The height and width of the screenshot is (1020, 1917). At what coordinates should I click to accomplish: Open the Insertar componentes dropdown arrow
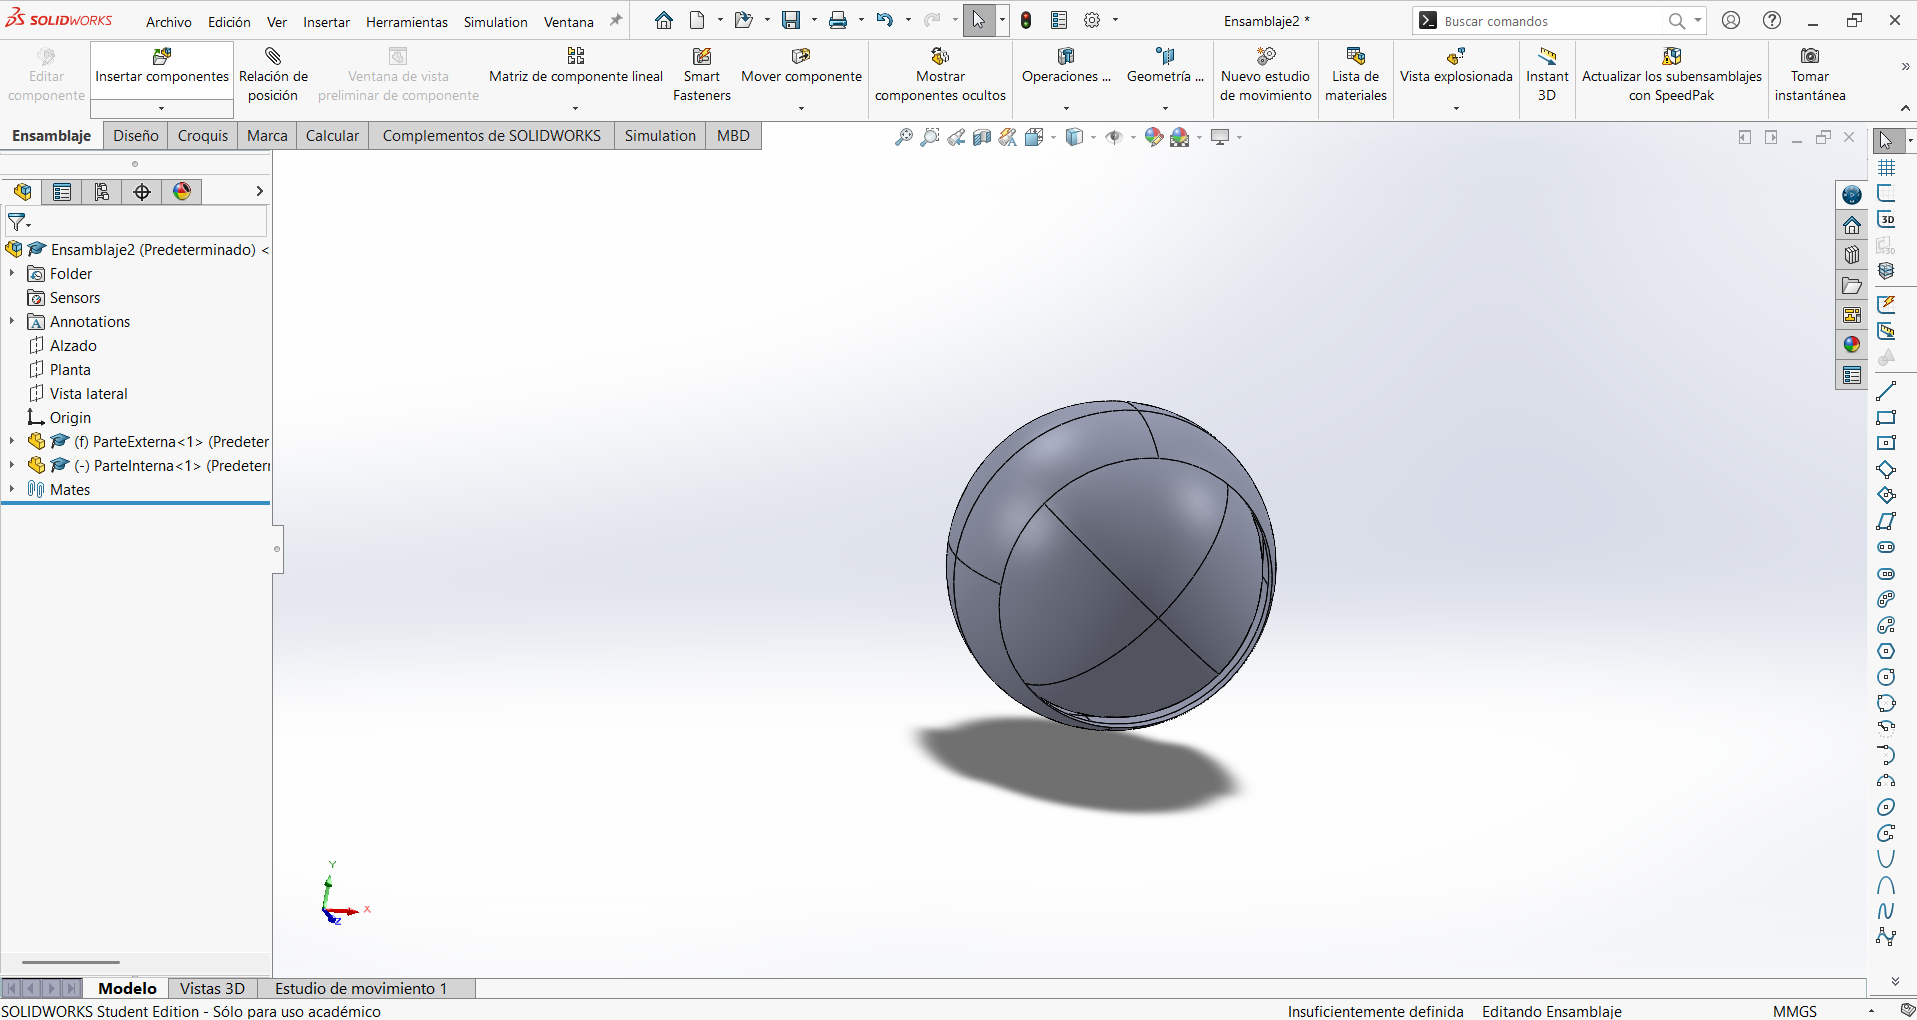(162, 109)
